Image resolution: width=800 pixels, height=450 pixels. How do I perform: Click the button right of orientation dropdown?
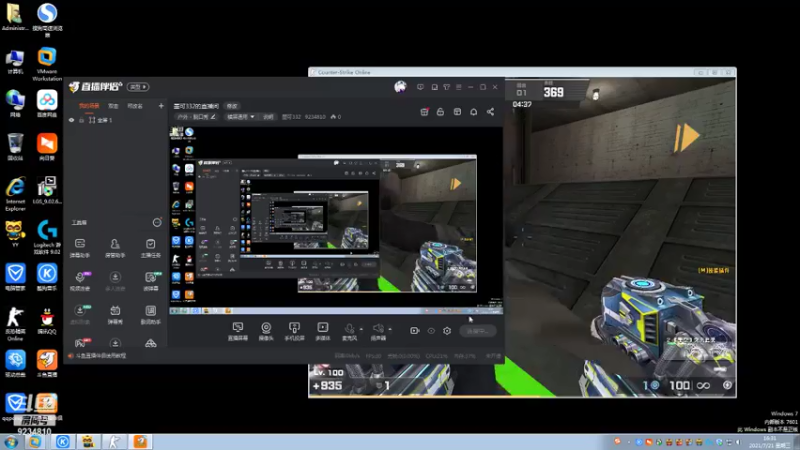268,117
